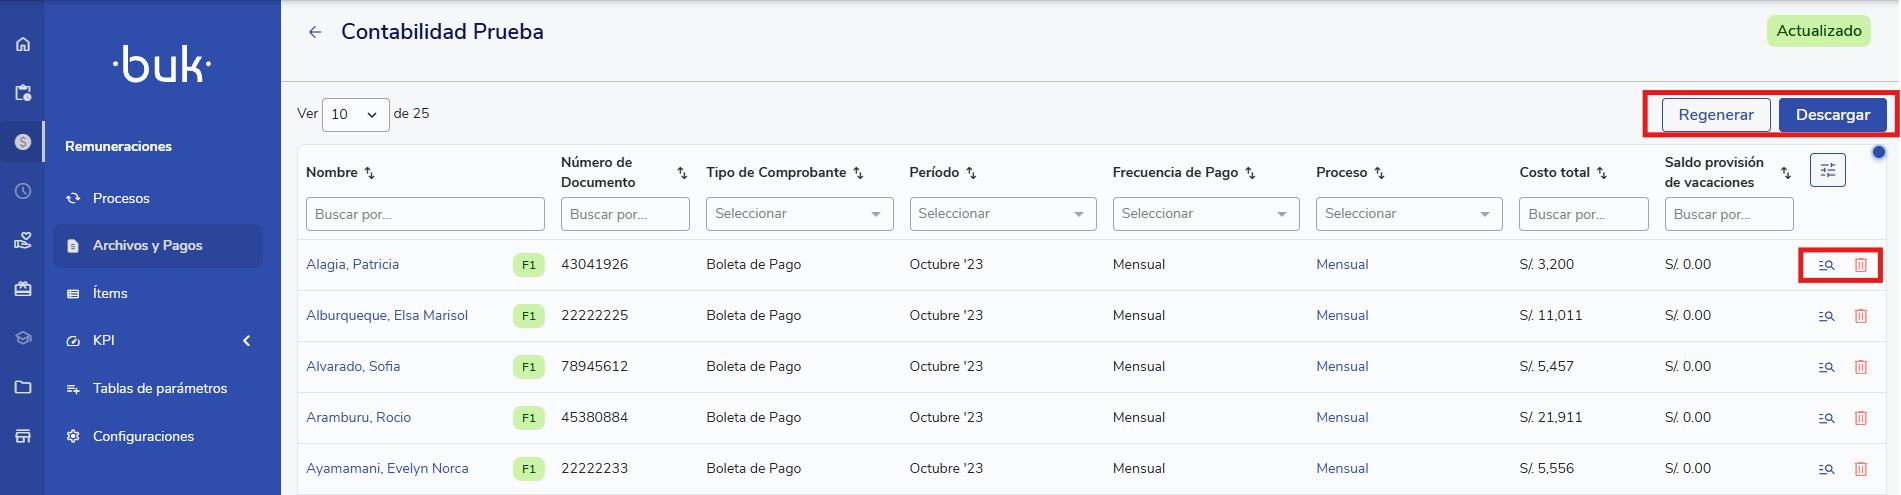The image size is (1901, 495).
Task: Sort by Período column arrows
Action: pos(970,173)
